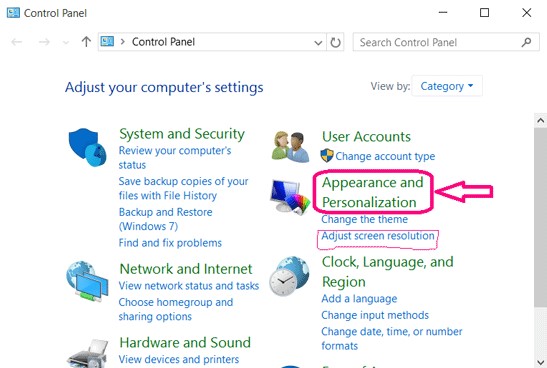The image size is (547, 368).
Task: Open Network and Internet category
Action: [186, 269]
